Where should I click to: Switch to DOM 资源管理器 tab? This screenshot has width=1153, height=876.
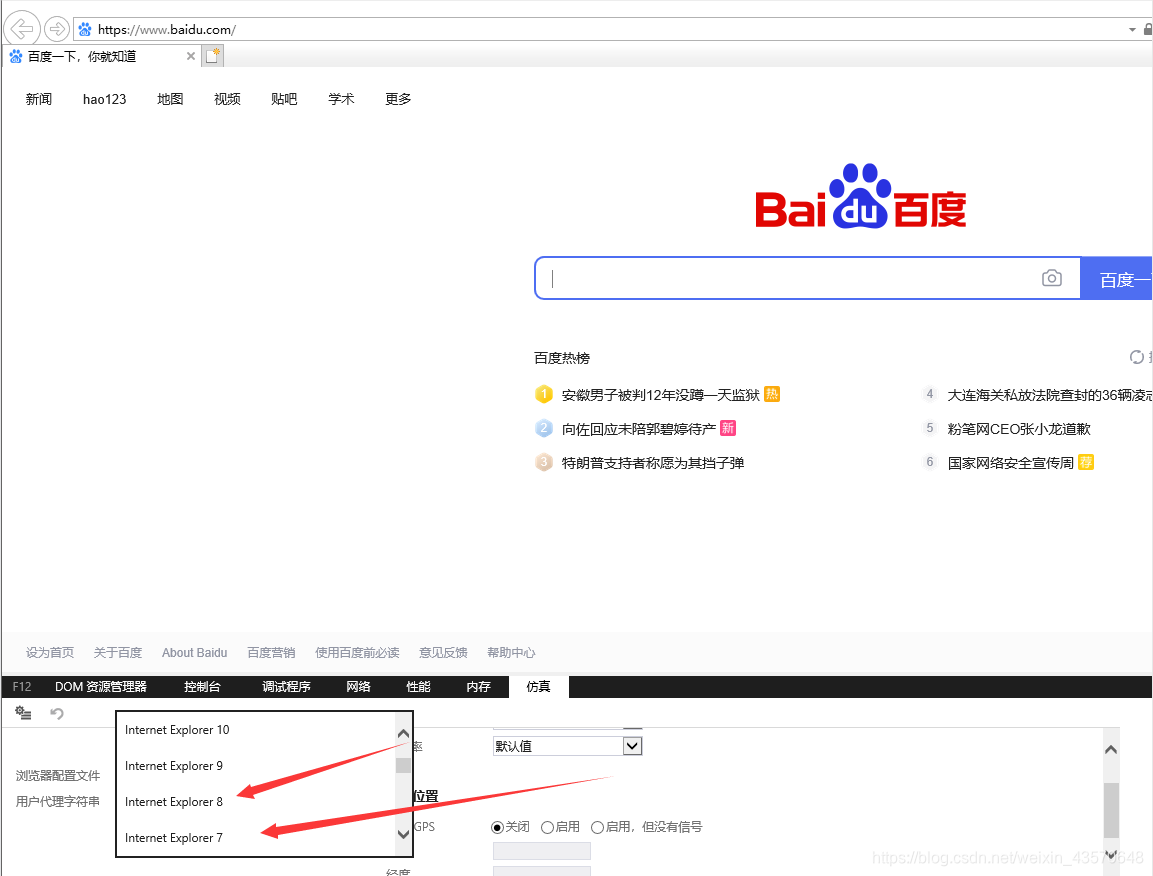coord(101,686)
